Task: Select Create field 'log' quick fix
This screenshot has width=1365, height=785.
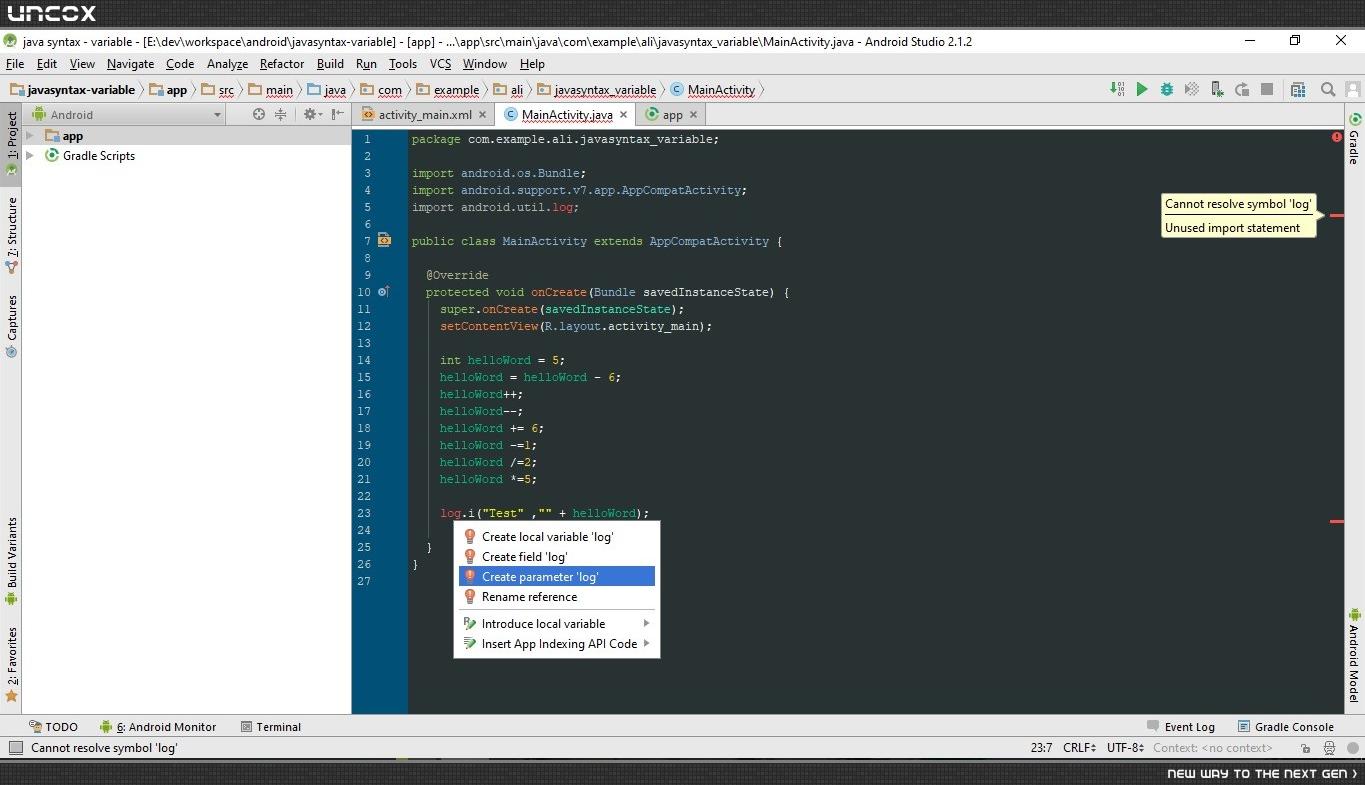Action: point(557,557)
